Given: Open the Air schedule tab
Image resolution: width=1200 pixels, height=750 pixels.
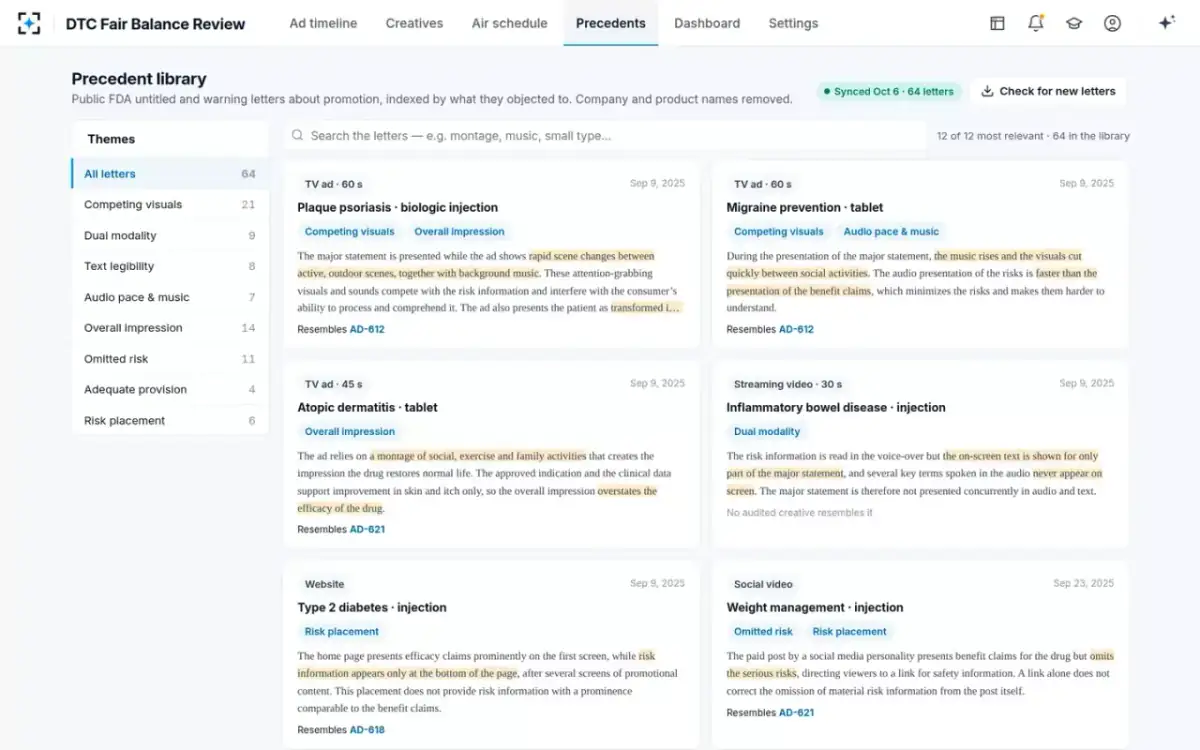Looking at the screenshot, I should pyautogui.click(x=509, y=23).
